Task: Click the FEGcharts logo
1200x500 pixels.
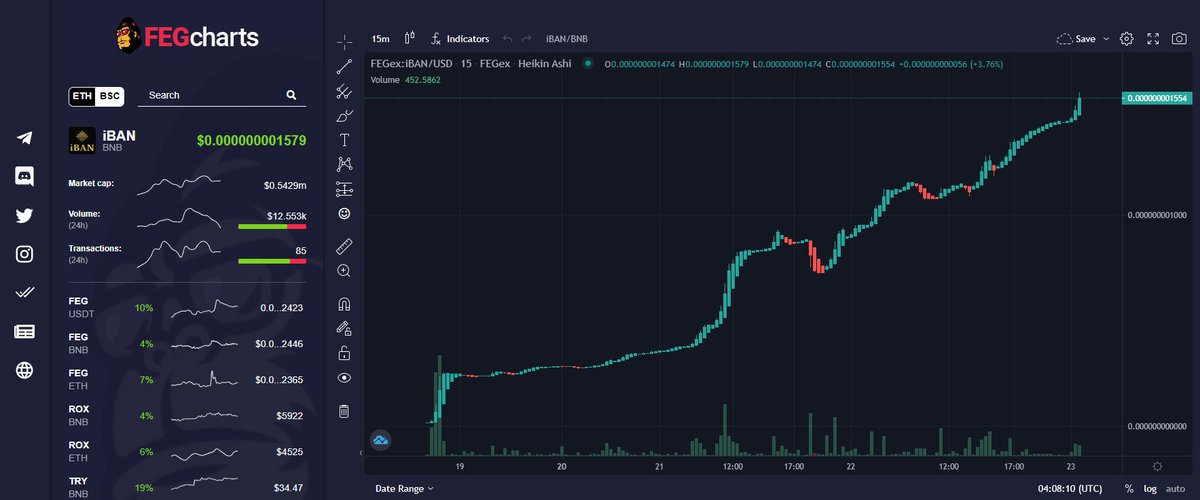Action: [186, 37]
